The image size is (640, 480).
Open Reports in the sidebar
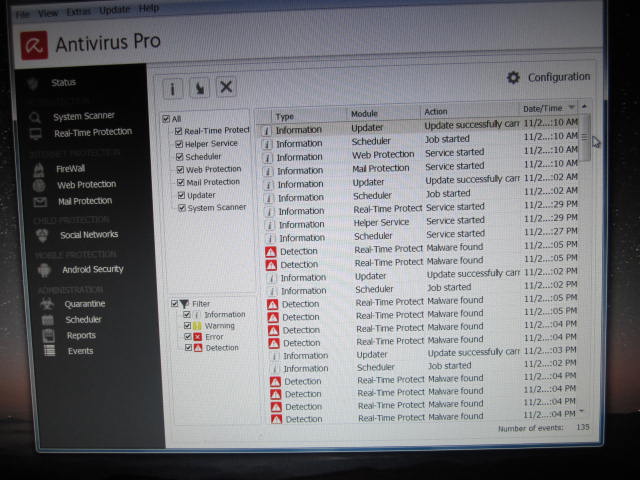[81, 336]
